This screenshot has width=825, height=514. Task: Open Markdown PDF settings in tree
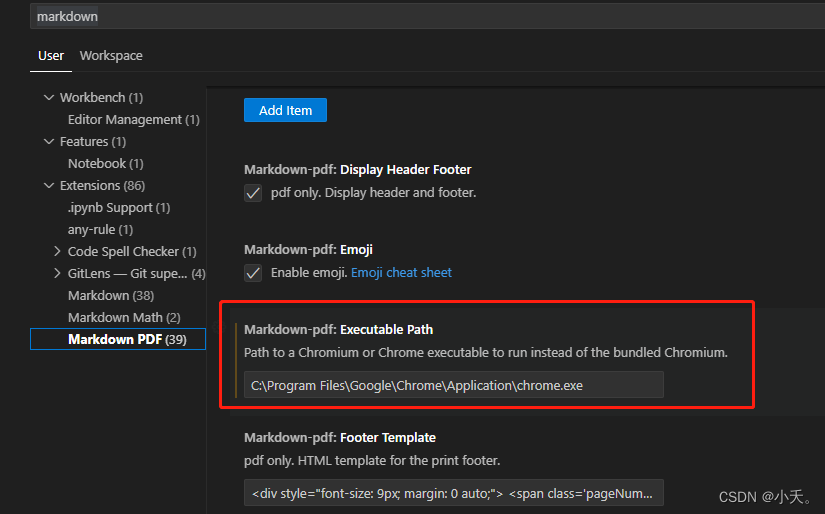(x=118, y=339)
